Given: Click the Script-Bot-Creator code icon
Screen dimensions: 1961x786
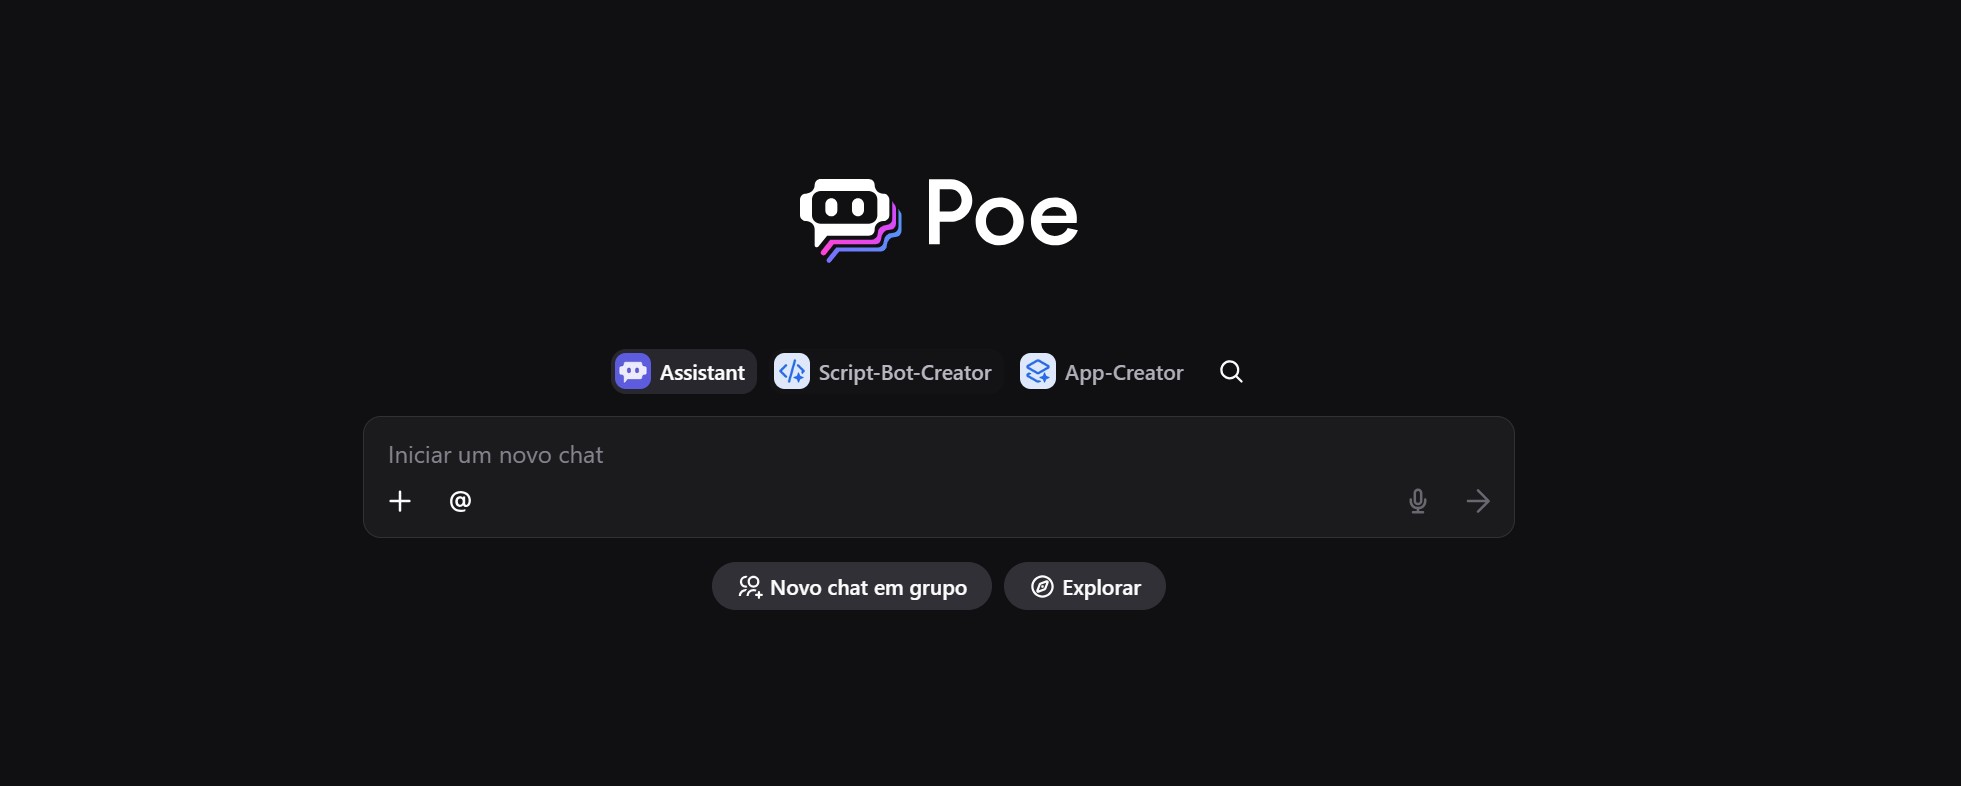Looking at the screenshot, I should pyautogui.click(x=792, y=372).
